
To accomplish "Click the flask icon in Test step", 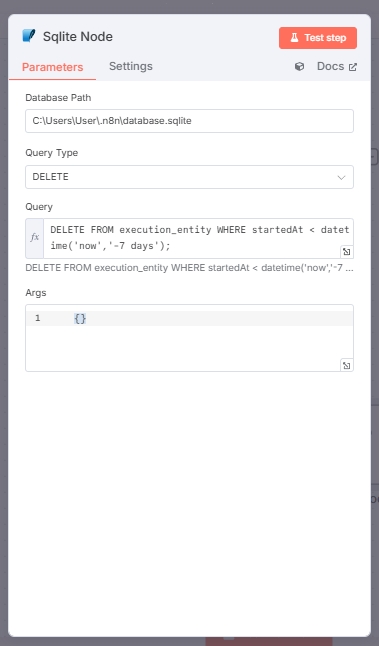I will point(294,38).
